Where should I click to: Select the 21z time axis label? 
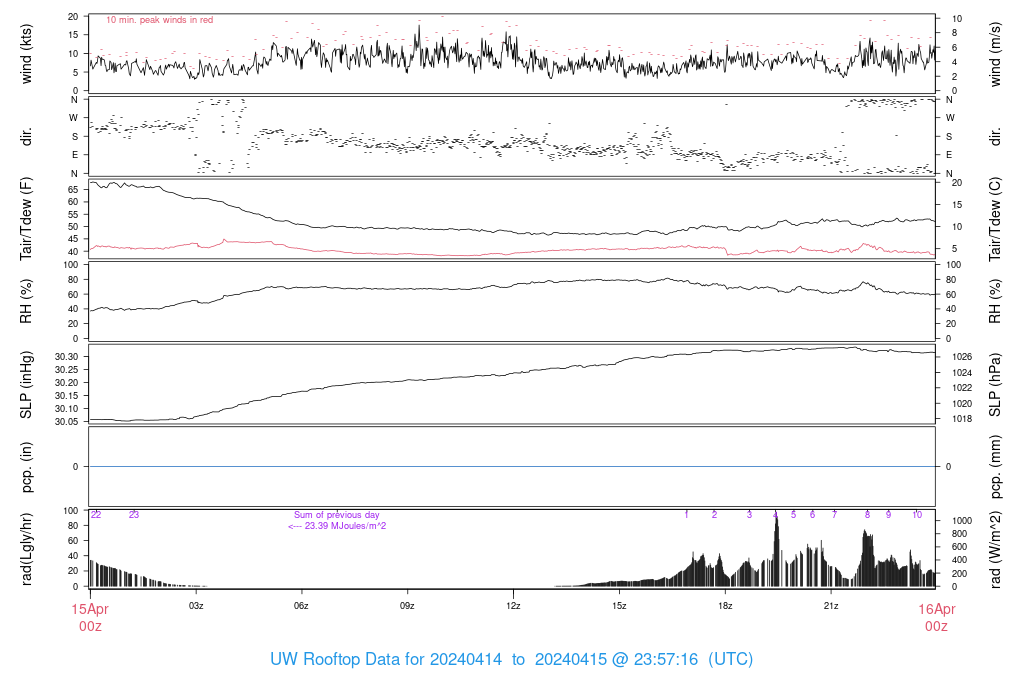[831, 606]
